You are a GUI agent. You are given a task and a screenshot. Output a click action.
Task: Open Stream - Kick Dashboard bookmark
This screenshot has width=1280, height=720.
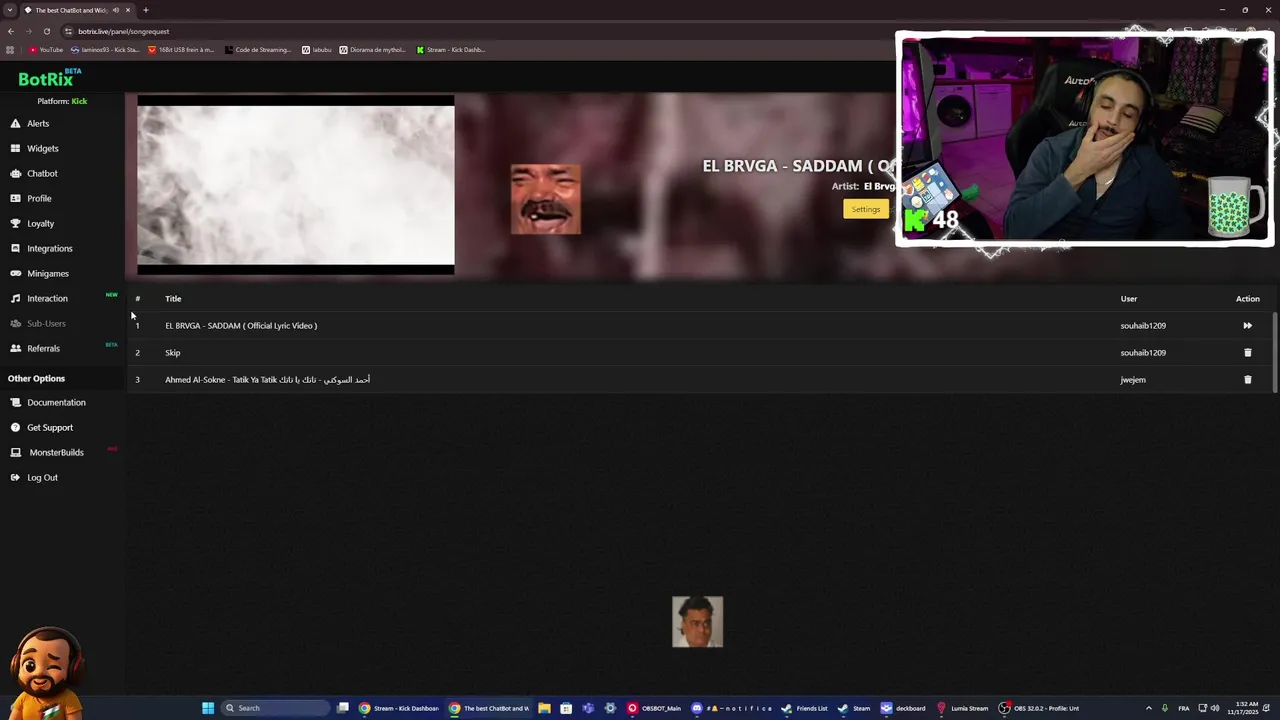coord(451,49)
